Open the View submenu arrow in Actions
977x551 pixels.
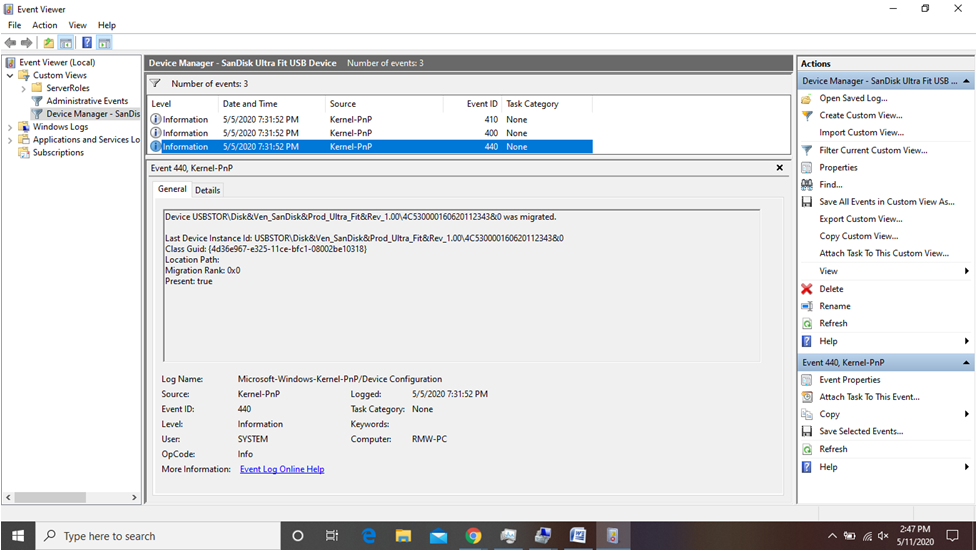coord(966,271)
